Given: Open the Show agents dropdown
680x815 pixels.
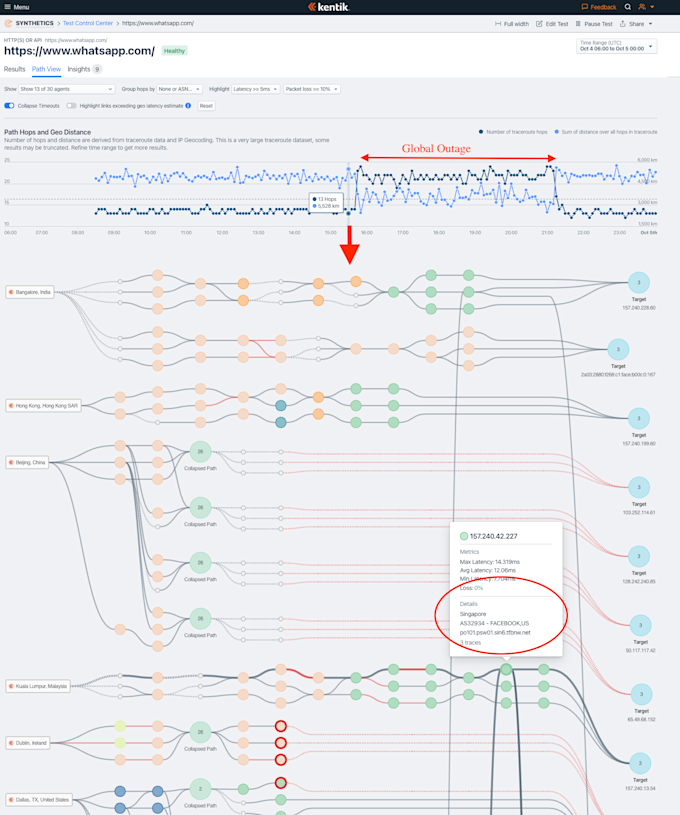Looking at the screenshot, I should 67,89.
